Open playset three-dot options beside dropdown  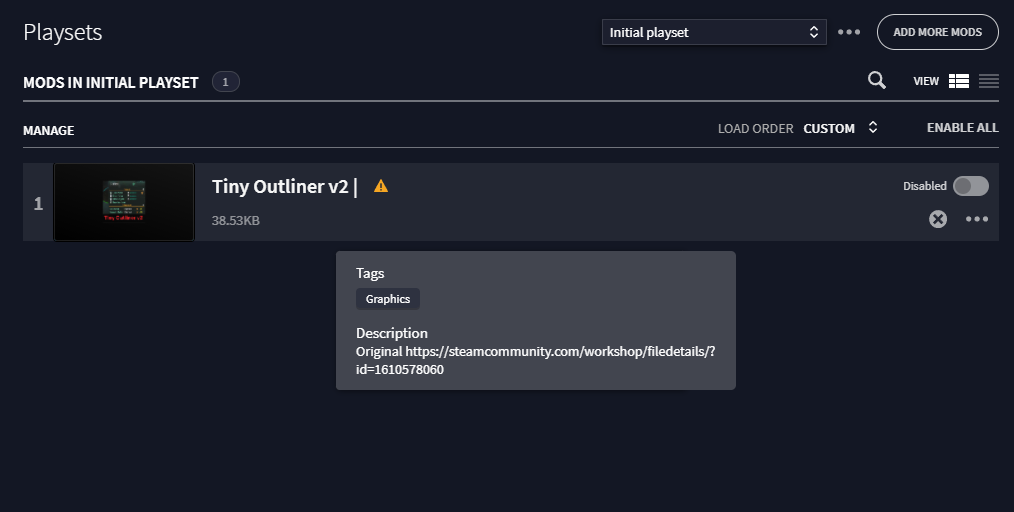click(x=848, y=32)
